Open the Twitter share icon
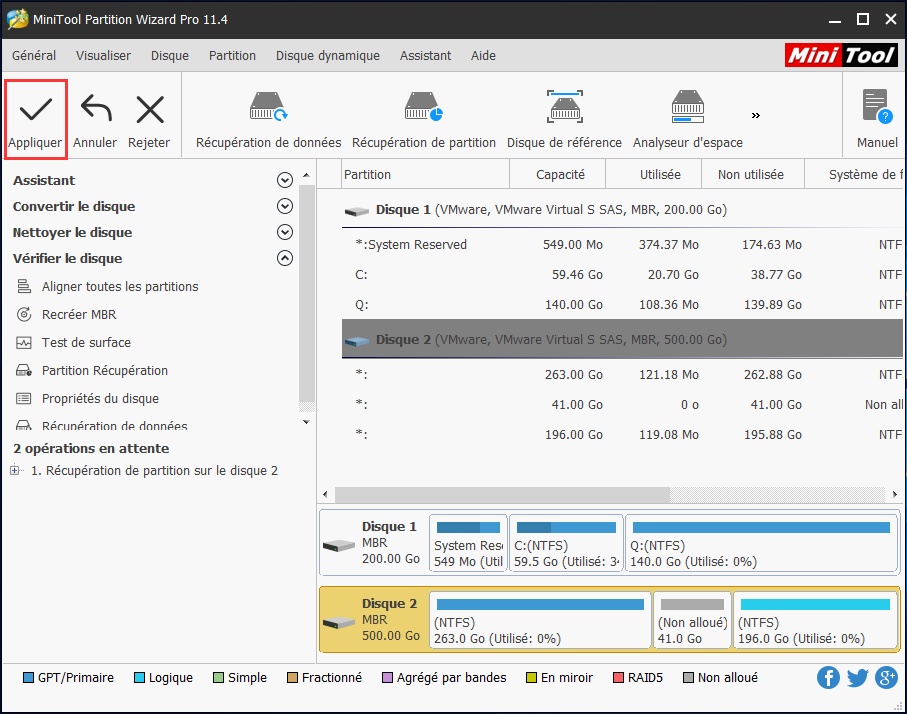 [857, 678]
